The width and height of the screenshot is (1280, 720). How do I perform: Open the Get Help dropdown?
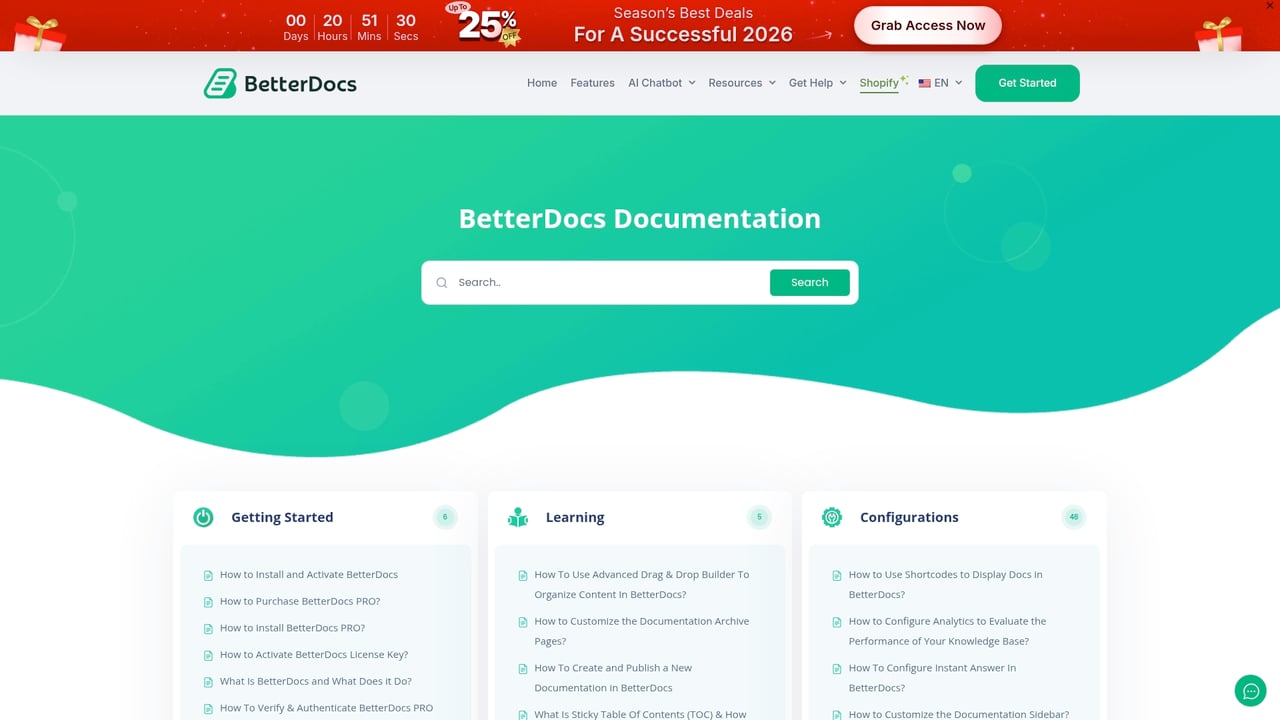coord(817,83)
